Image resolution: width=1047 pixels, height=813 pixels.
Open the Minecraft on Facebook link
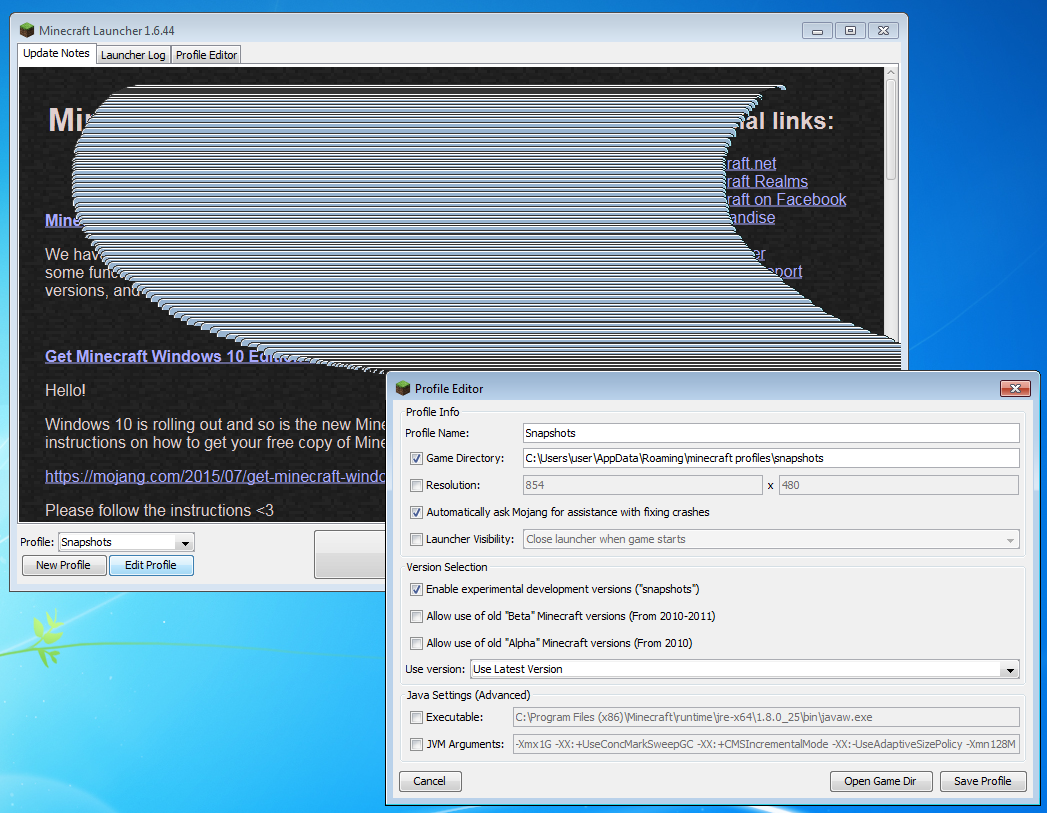(x=786, y=200)
